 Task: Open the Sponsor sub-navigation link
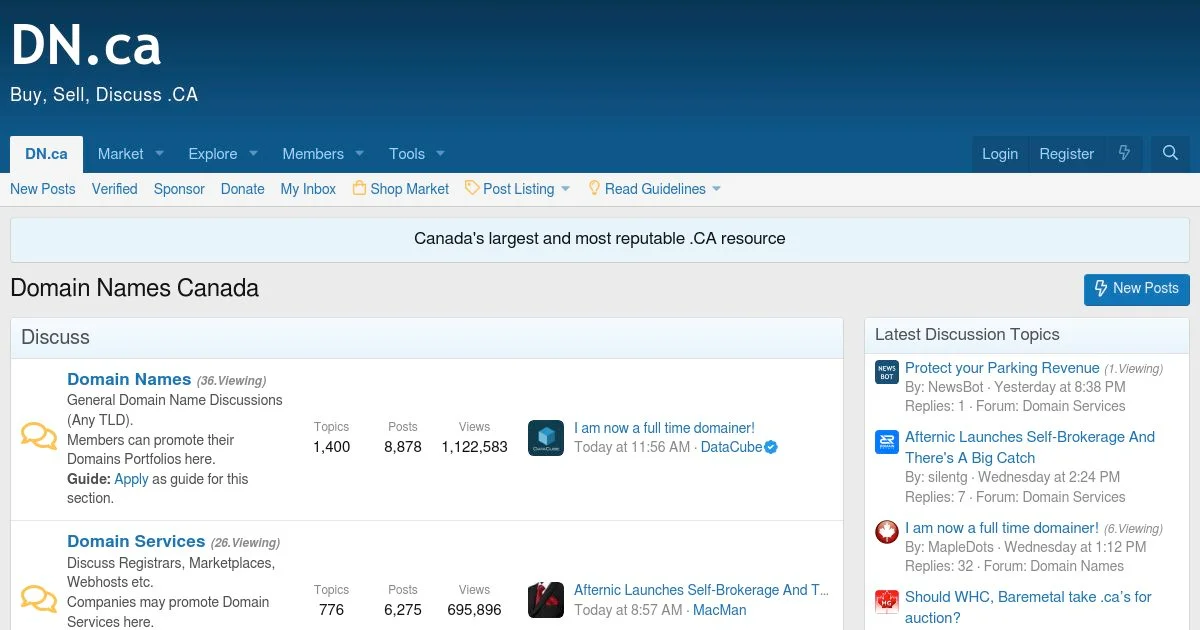coord(179,188)
